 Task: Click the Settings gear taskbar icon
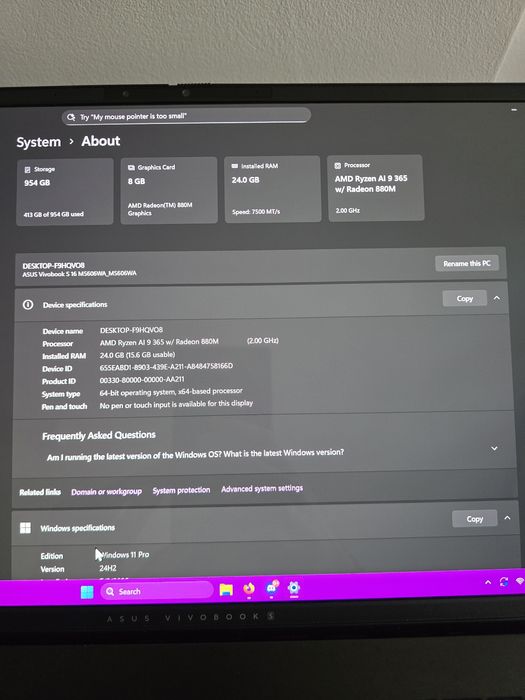click(x=294, y=588)
